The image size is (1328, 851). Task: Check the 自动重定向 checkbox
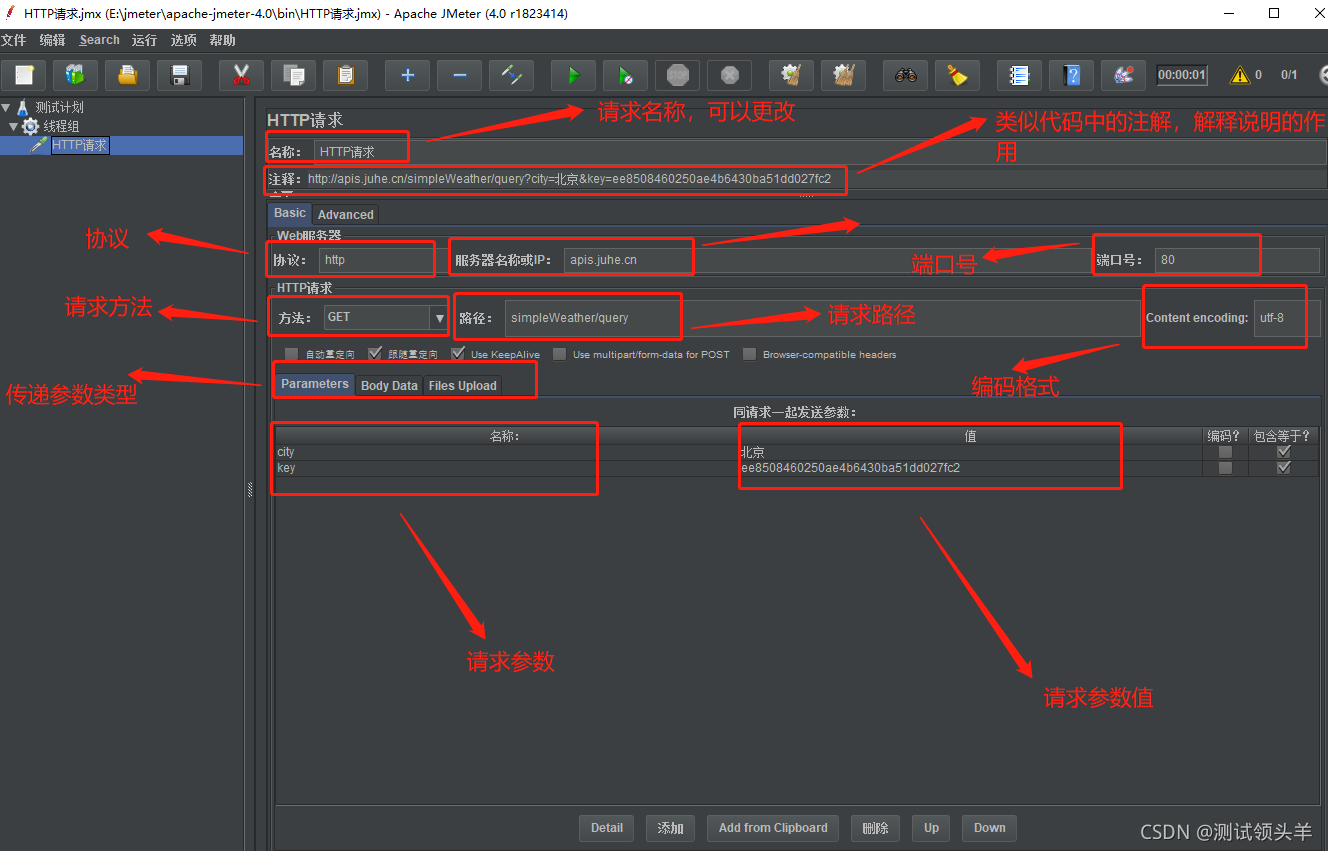(292, 354)
